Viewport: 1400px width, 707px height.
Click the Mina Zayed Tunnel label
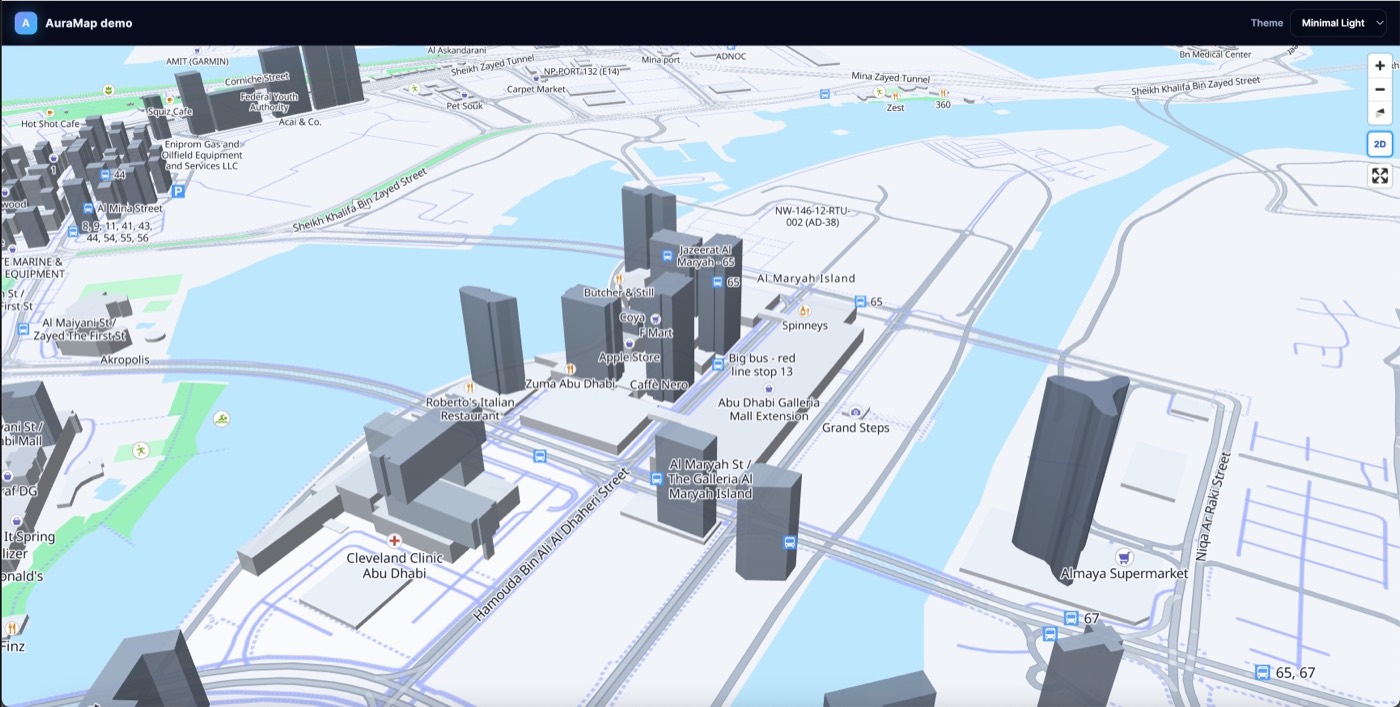(890, 76)
